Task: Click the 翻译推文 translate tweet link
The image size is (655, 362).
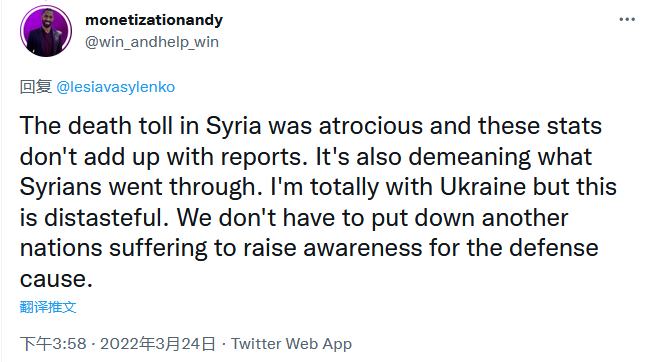Action: (x=48, y=307)
